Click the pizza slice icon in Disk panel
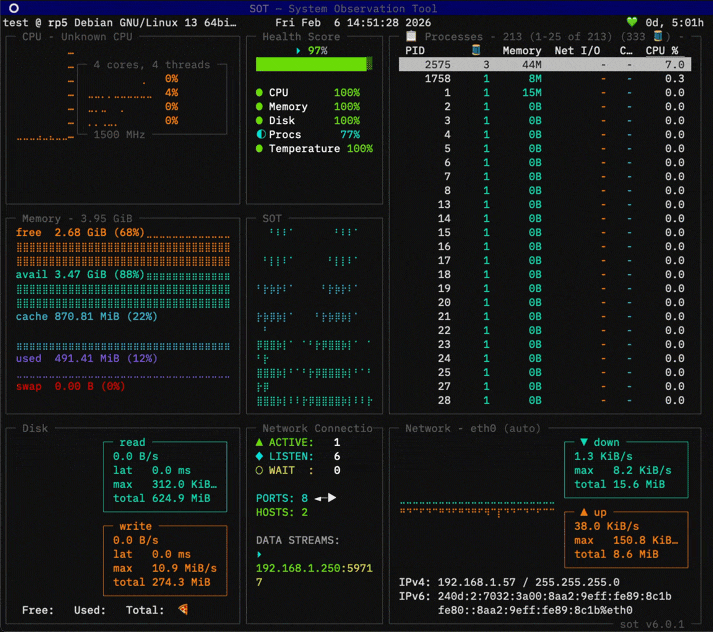The image size is (713, 632). click(x=184, y=610)
